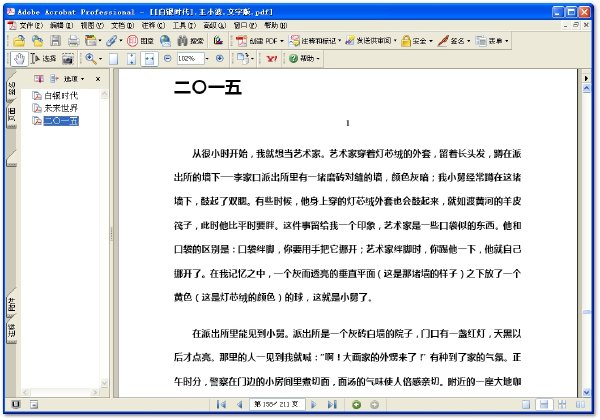
Task: Click the page number field 第 155 / 211 页
Action: point(277,404)
